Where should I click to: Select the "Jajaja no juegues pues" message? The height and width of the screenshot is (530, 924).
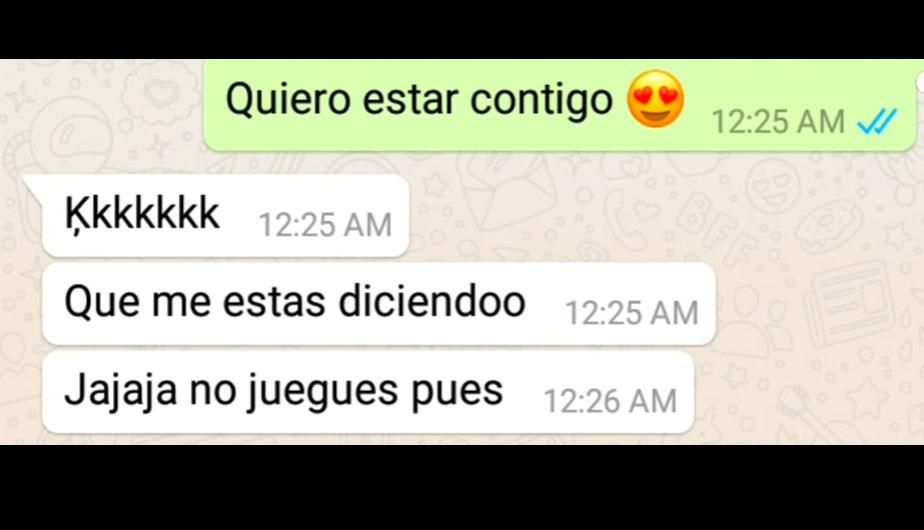[x=368, y=392]
